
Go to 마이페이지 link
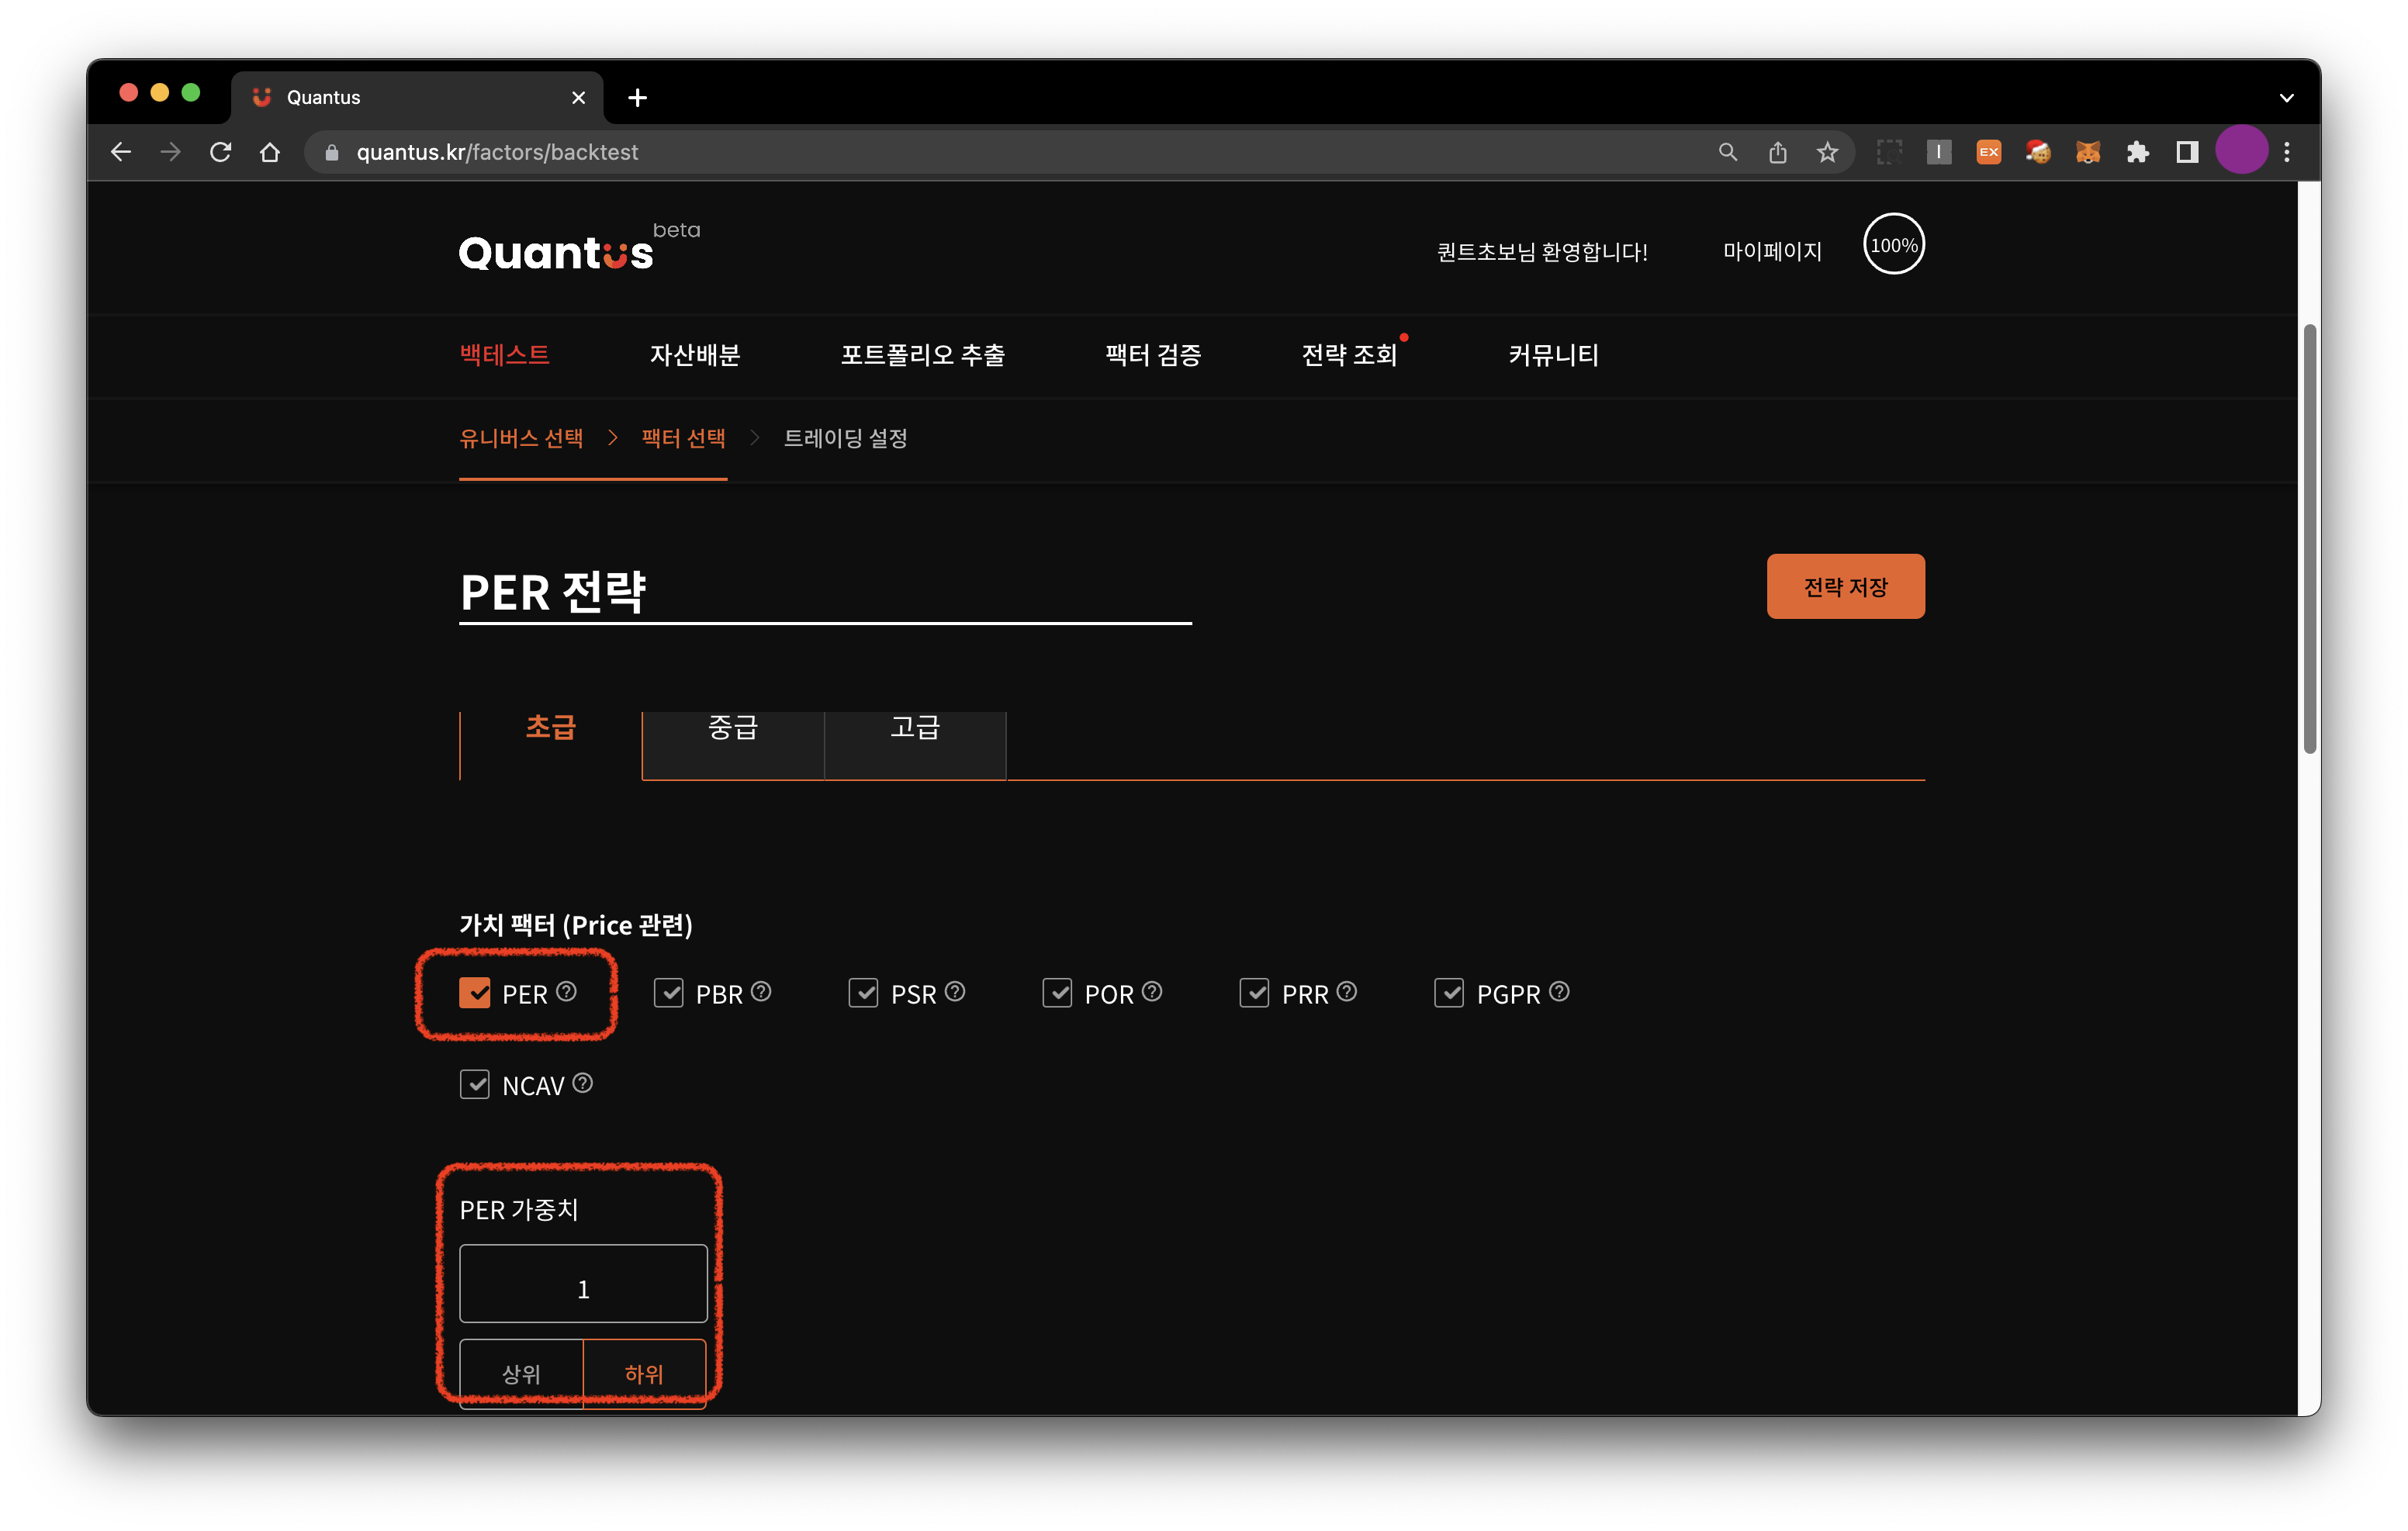(1772, 251)
